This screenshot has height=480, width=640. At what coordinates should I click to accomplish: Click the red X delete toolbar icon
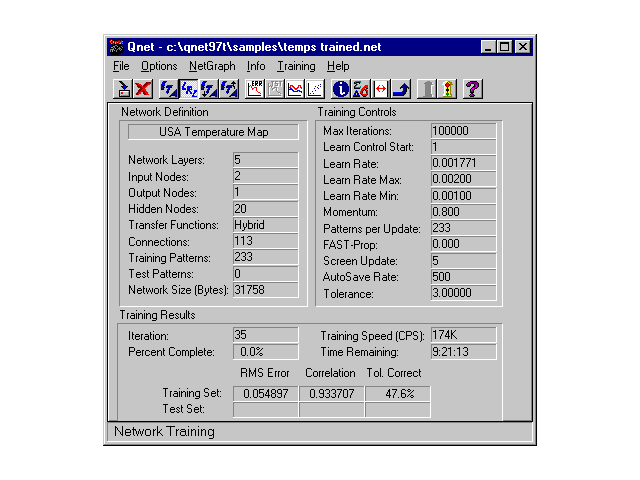tap(143, 89)
